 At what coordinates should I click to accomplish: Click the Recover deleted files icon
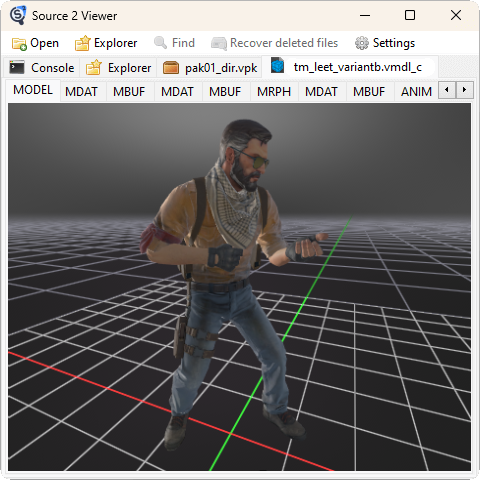219,43
